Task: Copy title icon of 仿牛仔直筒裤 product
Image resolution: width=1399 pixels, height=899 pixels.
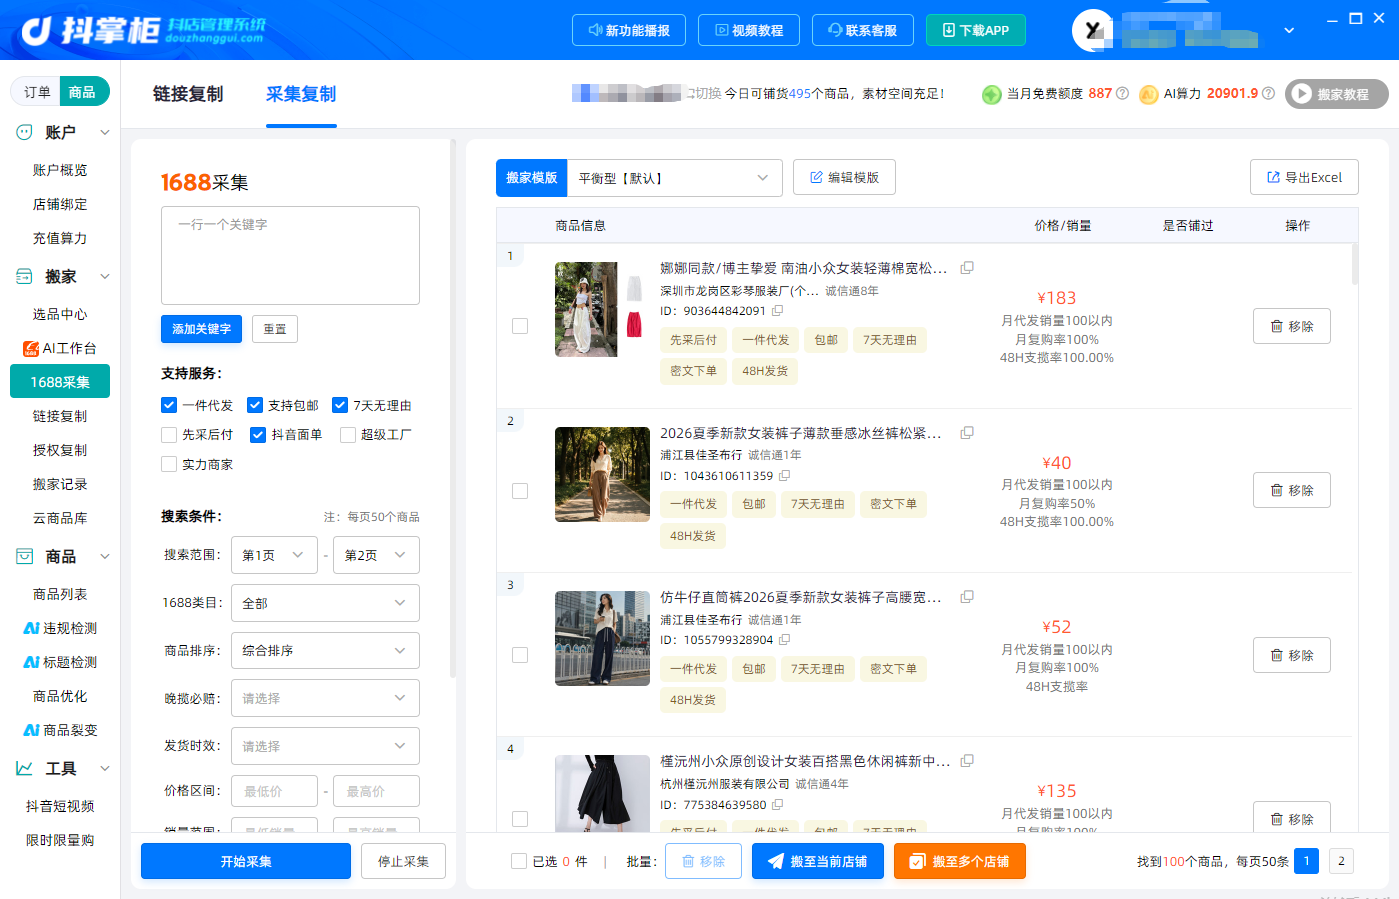Action: (967, 597)
